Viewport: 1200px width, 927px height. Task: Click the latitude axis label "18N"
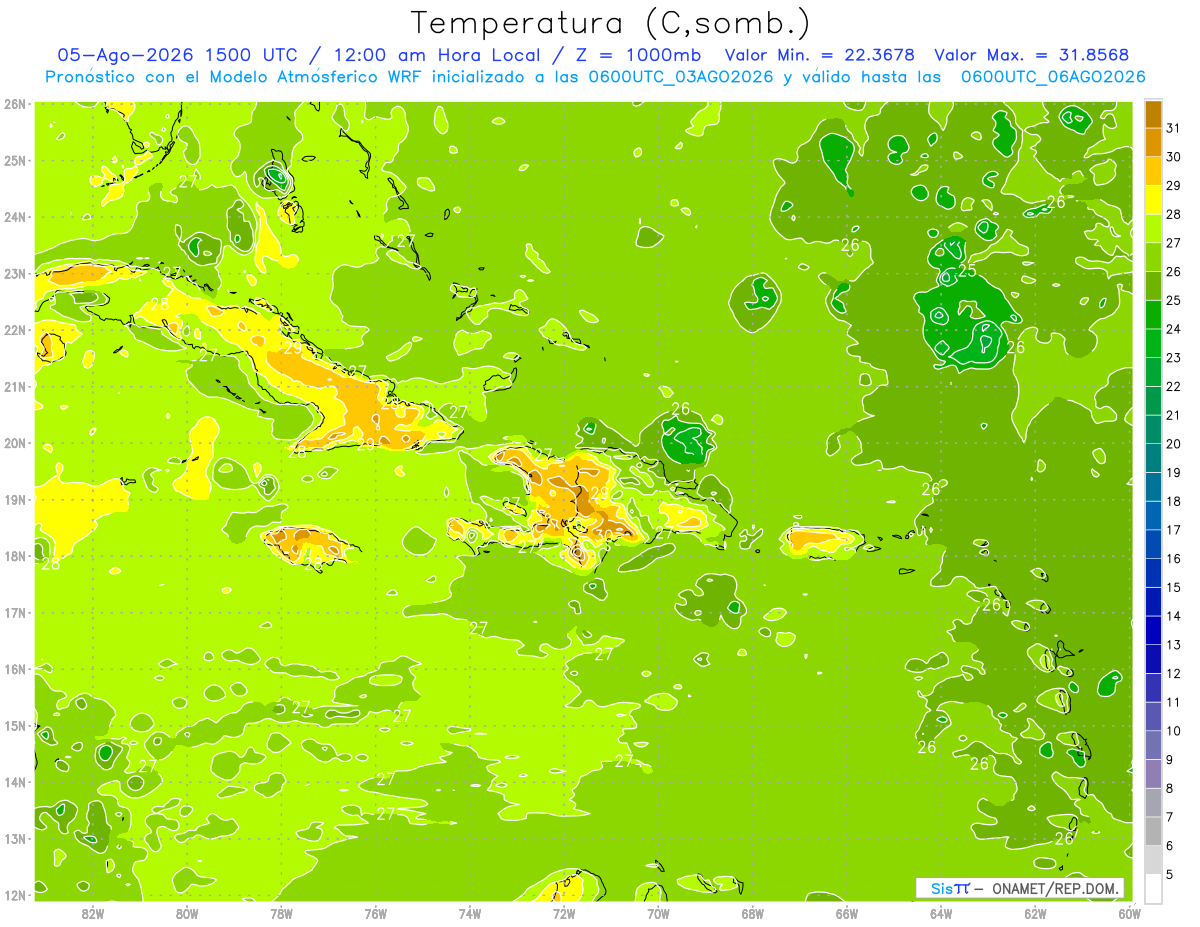(x=14, y=556)
